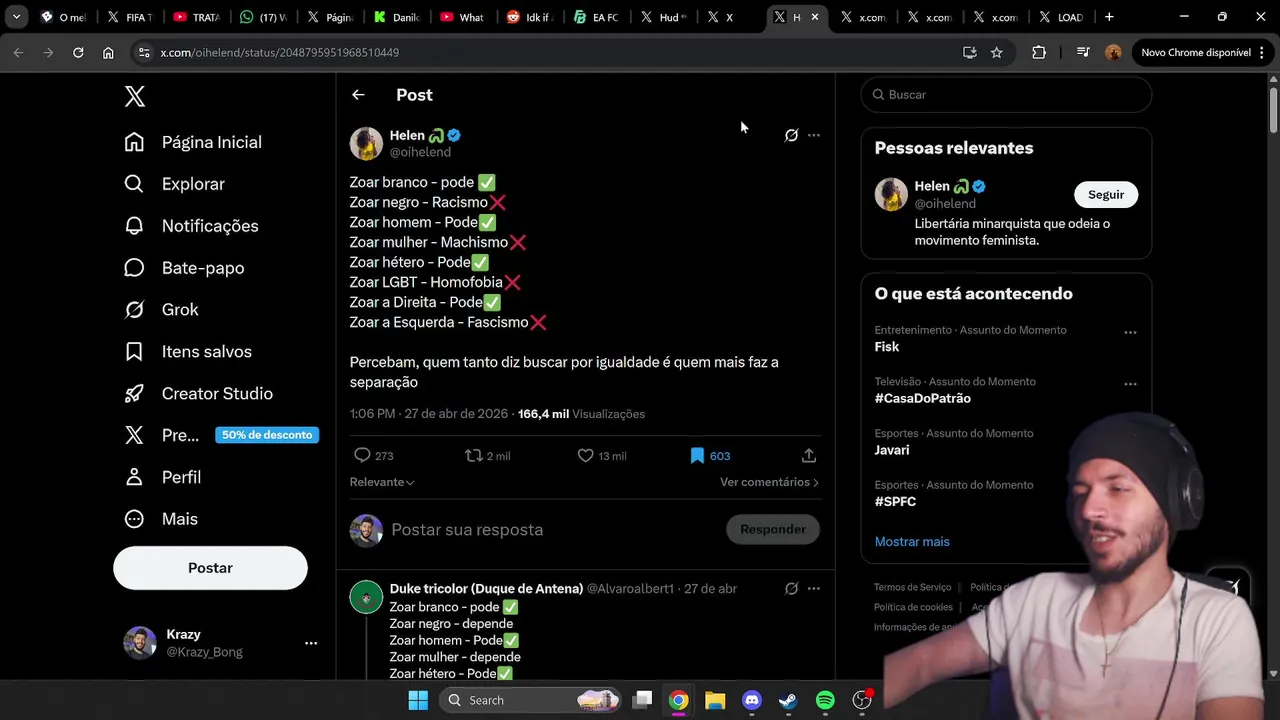Viewport: 1280px width, 720px height.
Task: Open Notificações in sidebar
Action: (x=191, y=226)
